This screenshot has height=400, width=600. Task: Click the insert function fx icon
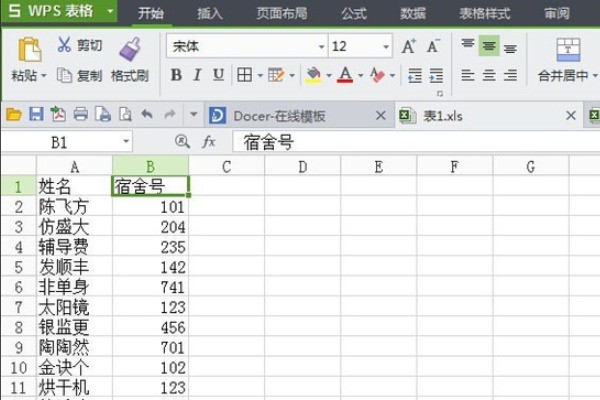[209, 142]
